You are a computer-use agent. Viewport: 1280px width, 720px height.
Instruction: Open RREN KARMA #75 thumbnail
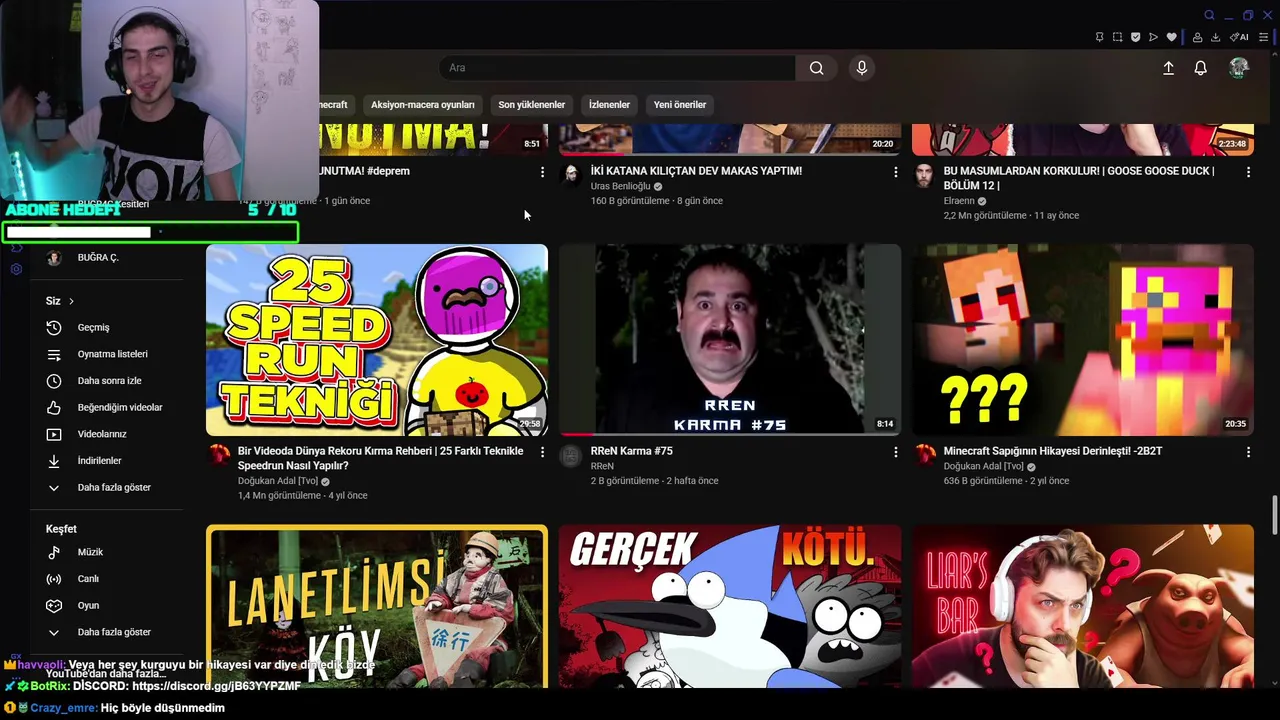[730, 340]
